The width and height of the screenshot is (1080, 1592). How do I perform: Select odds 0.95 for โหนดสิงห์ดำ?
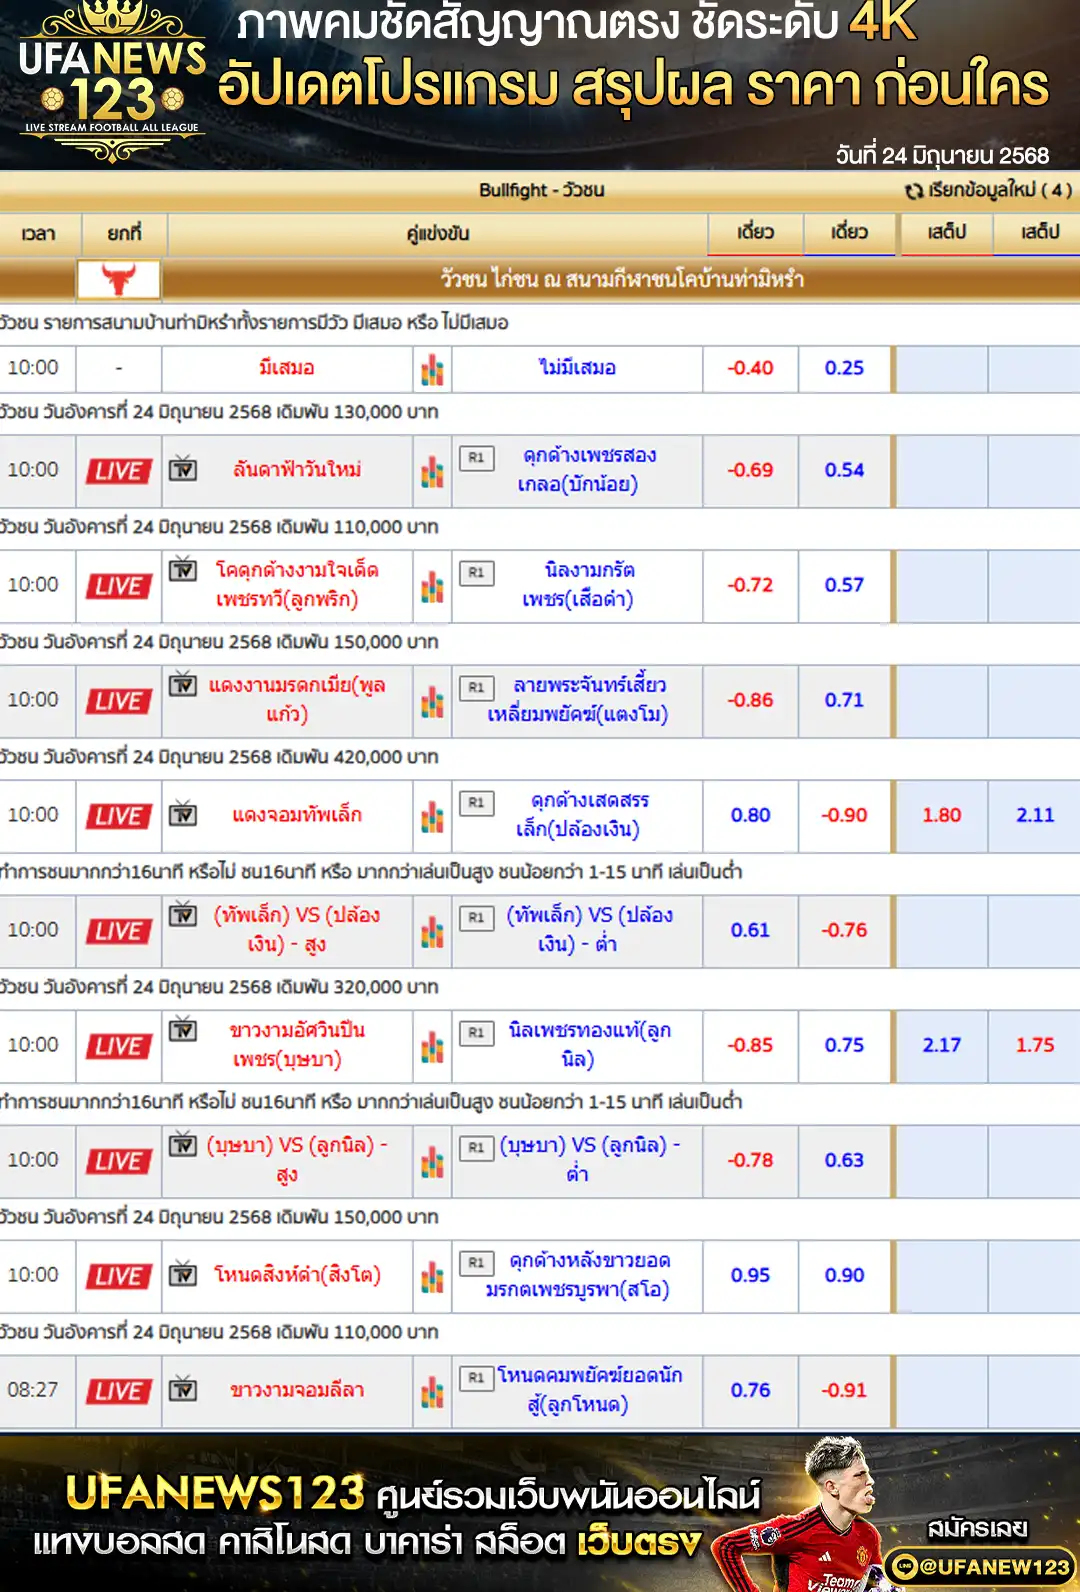(x=750, y=1275)
